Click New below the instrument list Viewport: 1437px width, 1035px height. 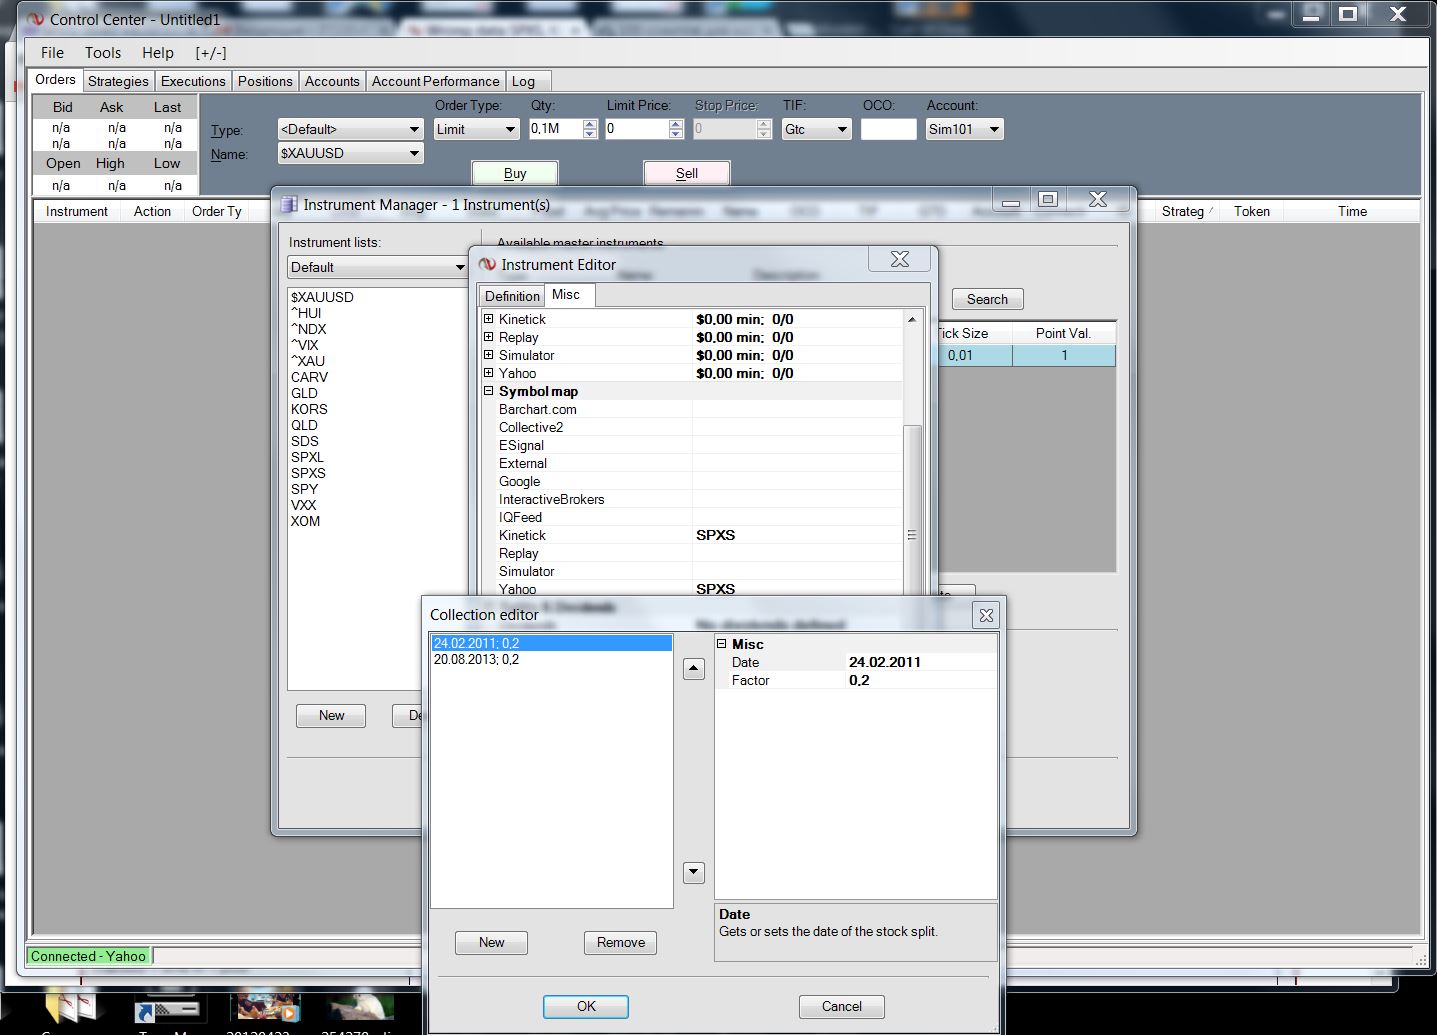pyautogui.click(x=331, y=715)
